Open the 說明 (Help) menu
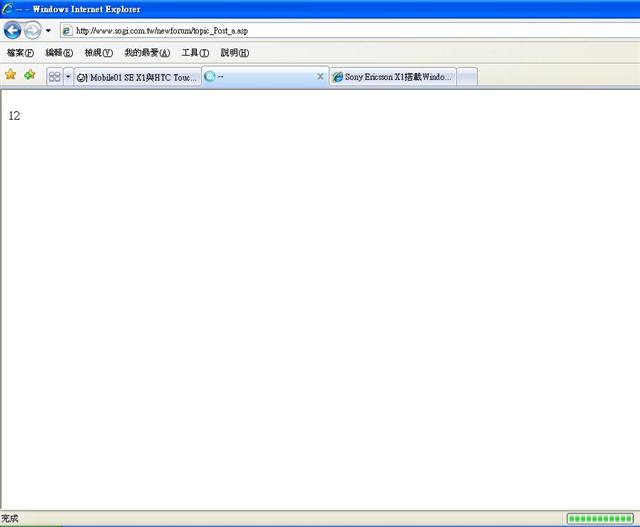The width and height of the screenshot is (640, 527). [235, 53]
